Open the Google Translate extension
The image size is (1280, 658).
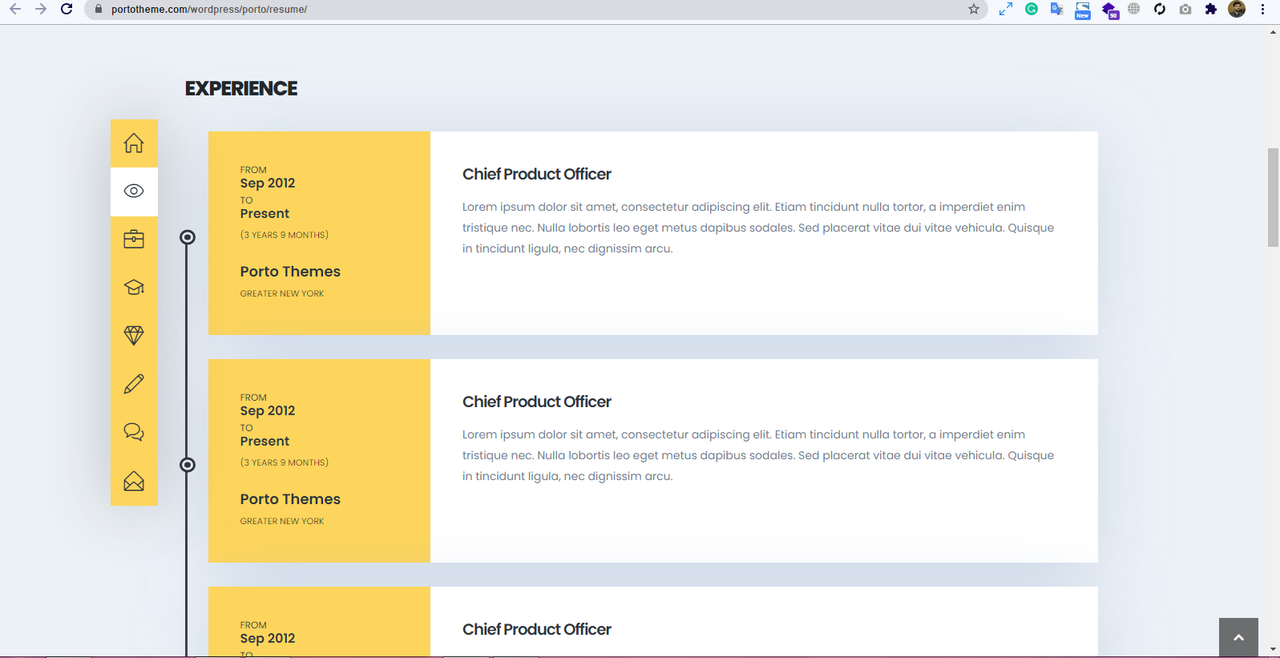click(1056, 9)
